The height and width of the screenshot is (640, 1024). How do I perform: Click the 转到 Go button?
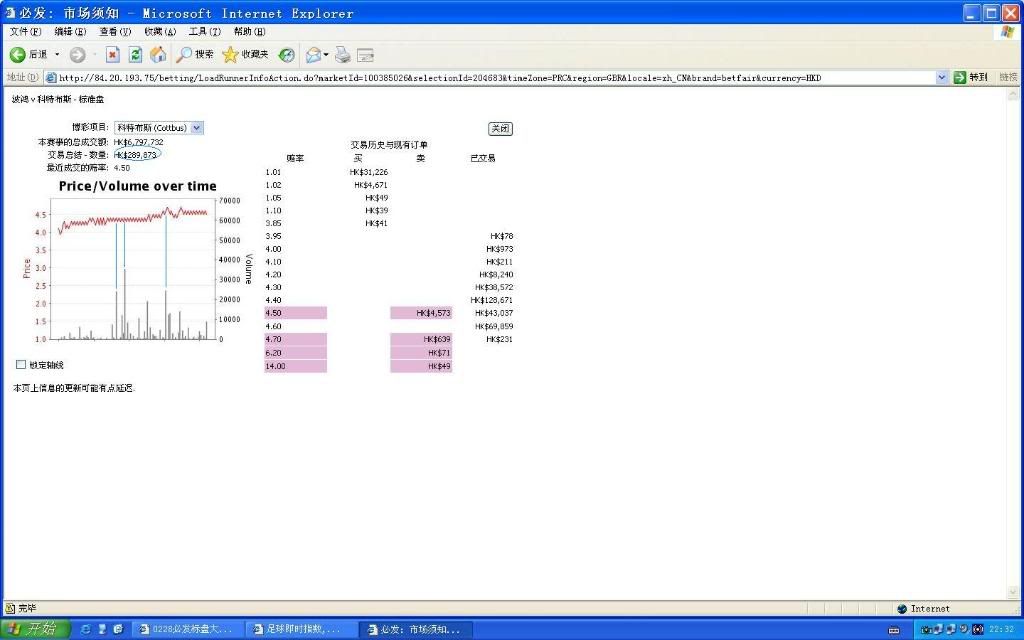(970, 78)
